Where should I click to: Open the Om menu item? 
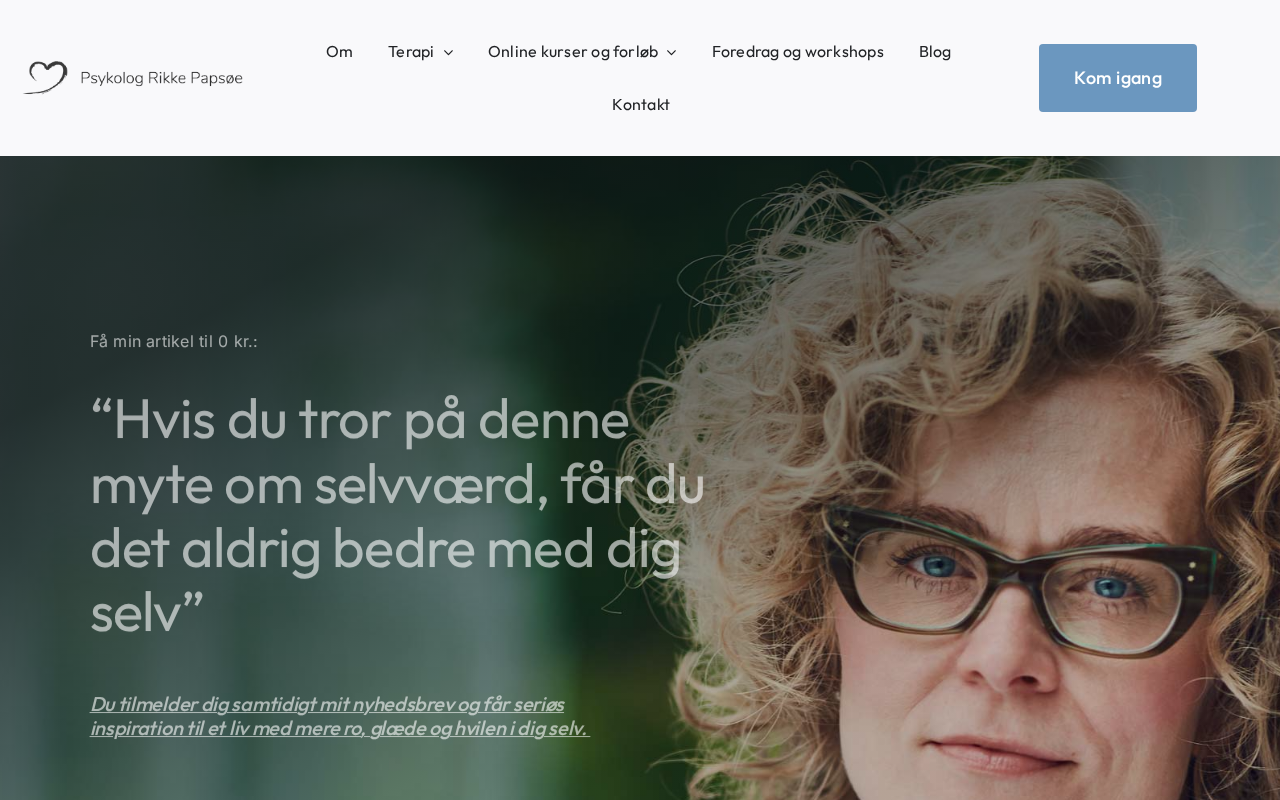point(339,51)
